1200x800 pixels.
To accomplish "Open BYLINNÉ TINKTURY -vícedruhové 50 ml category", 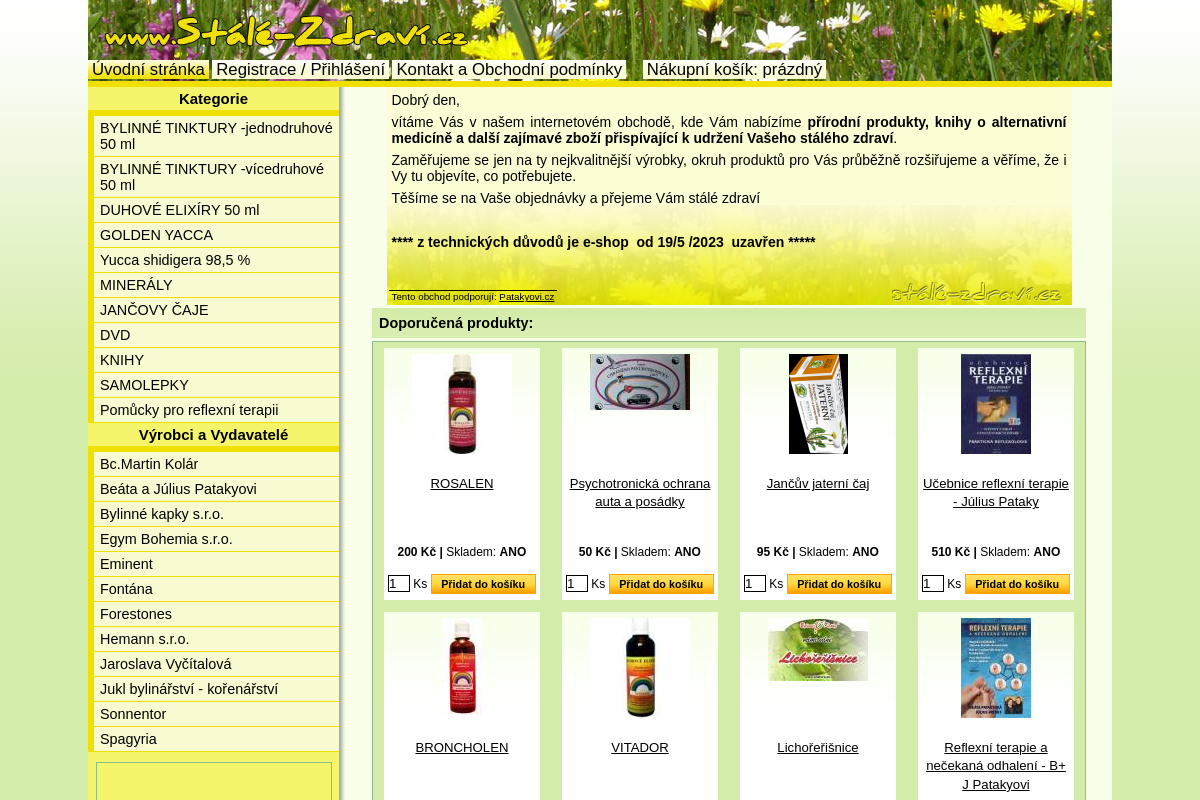I will pyautogui.click(x=217, y=177).
